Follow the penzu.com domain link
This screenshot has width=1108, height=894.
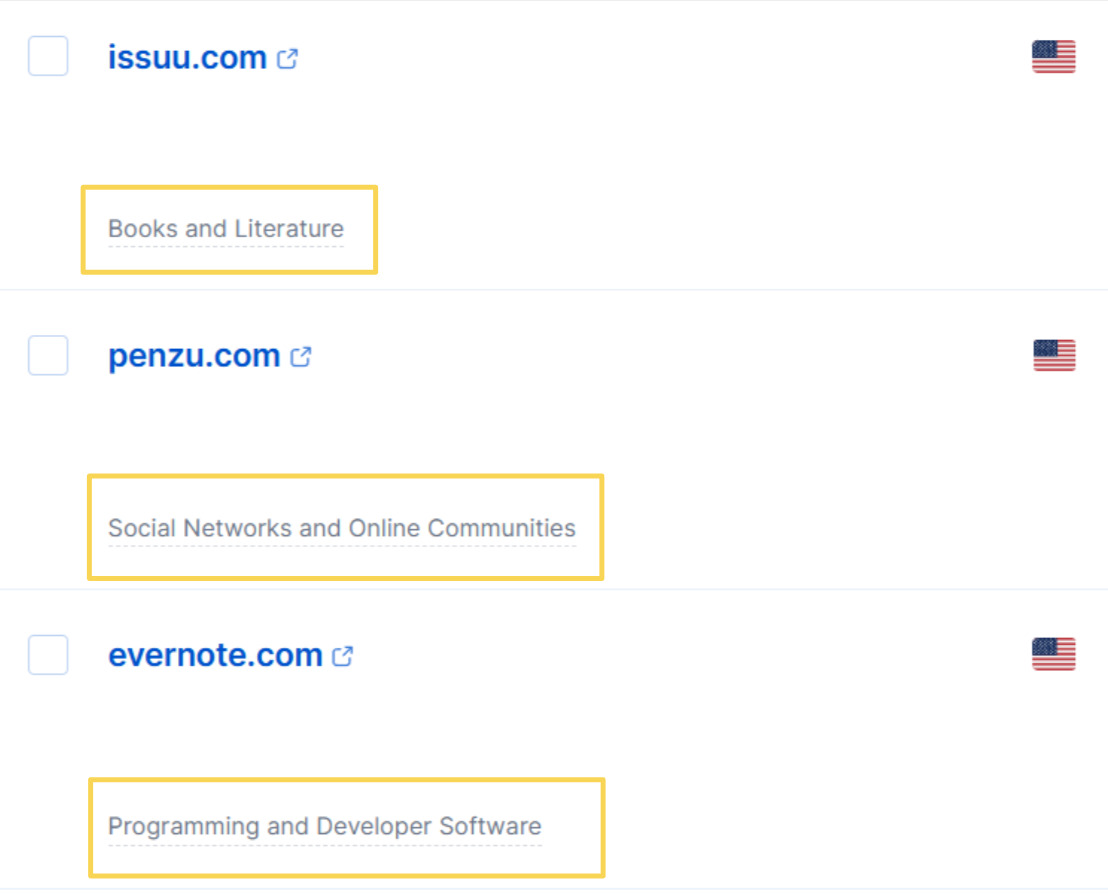coord(194,356)
